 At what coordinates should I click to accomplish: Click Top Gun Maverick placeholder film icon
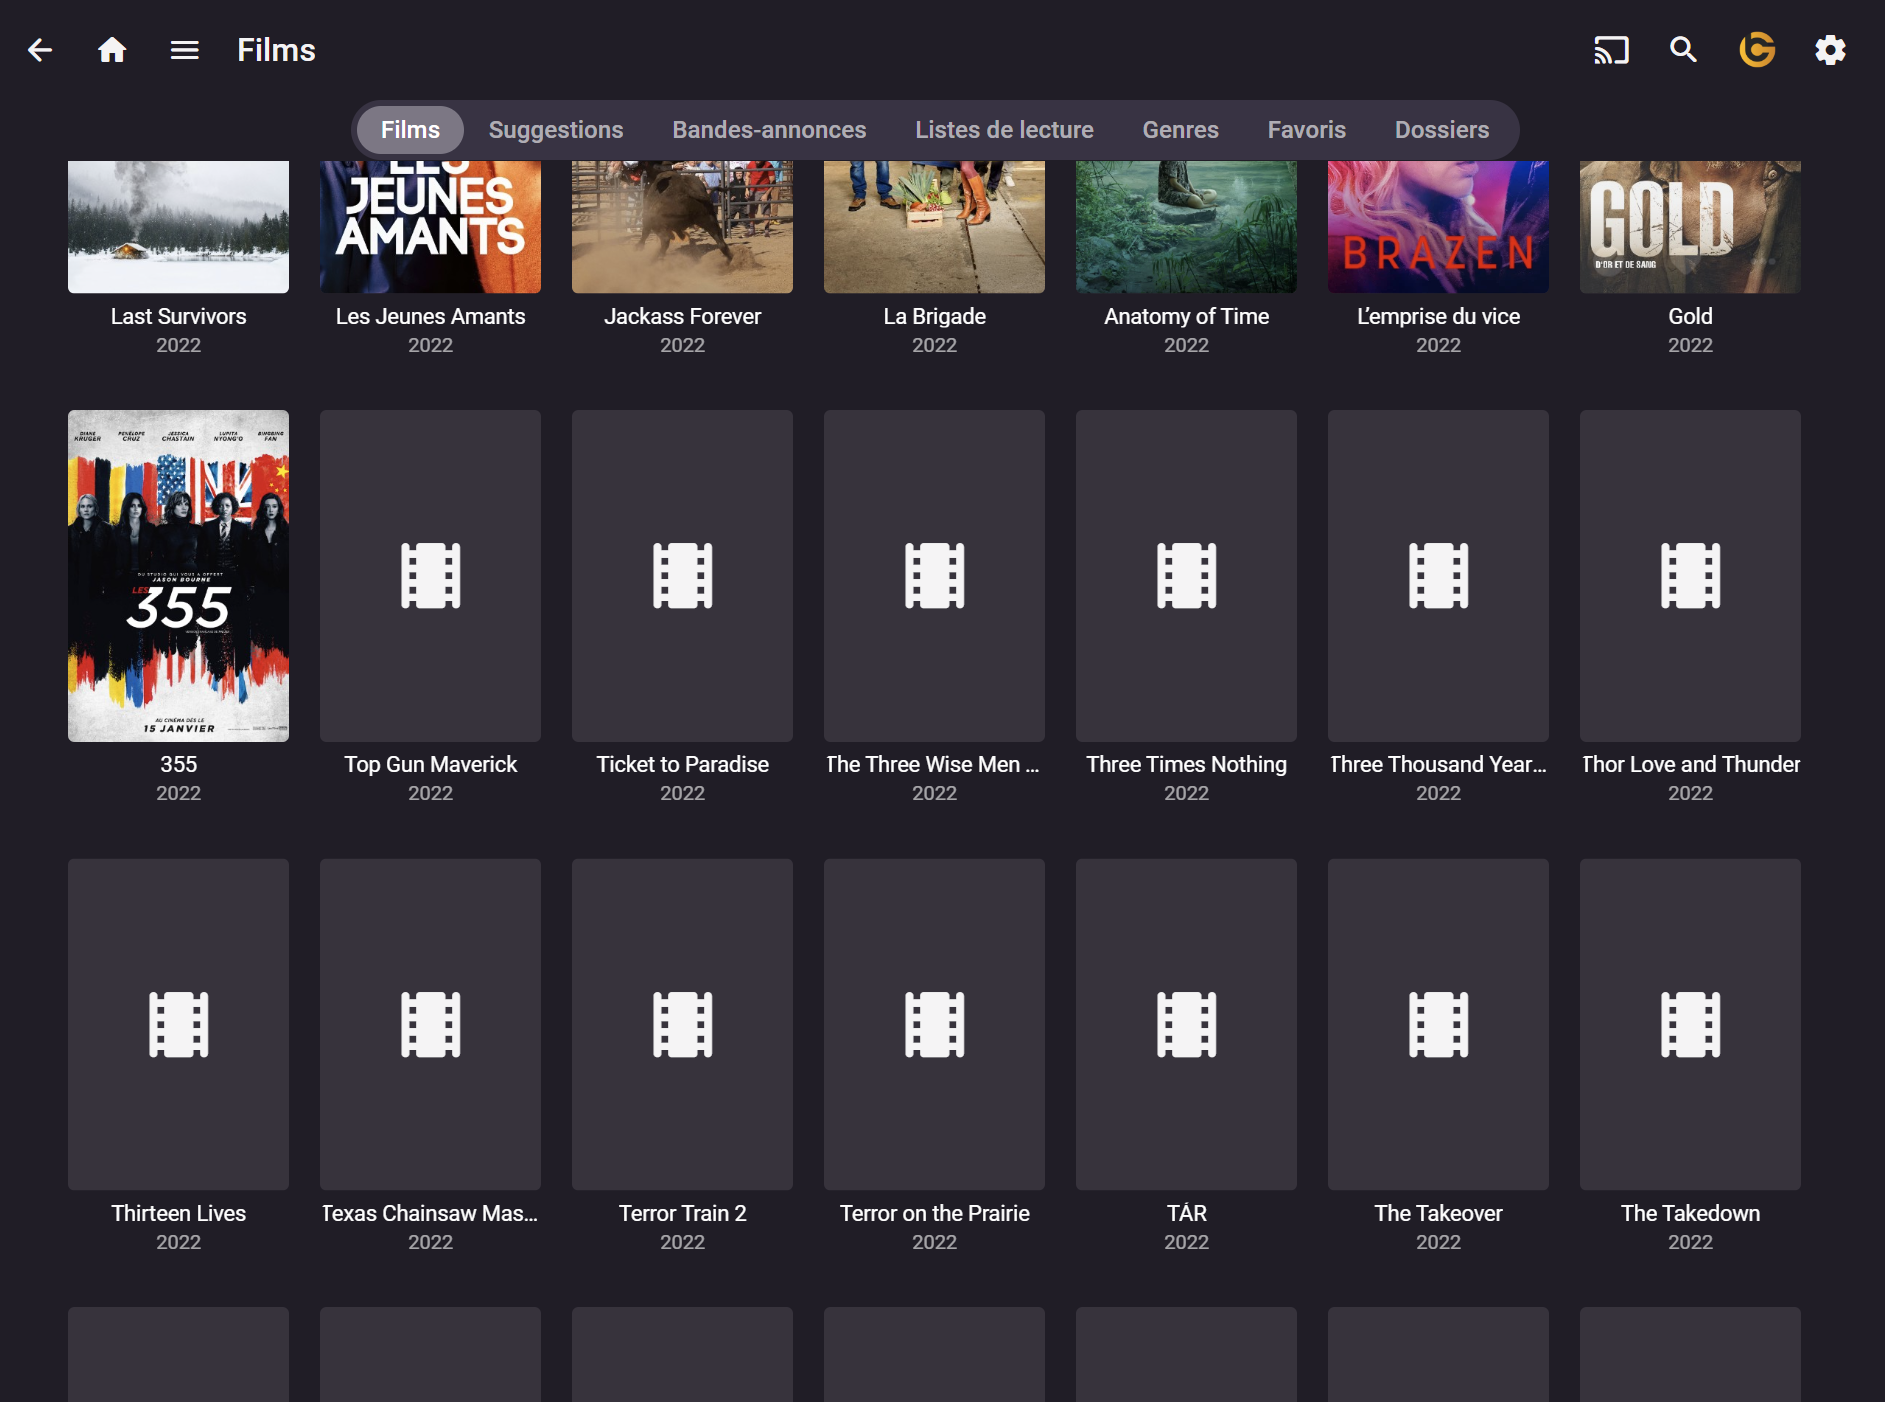click(430, 576)
